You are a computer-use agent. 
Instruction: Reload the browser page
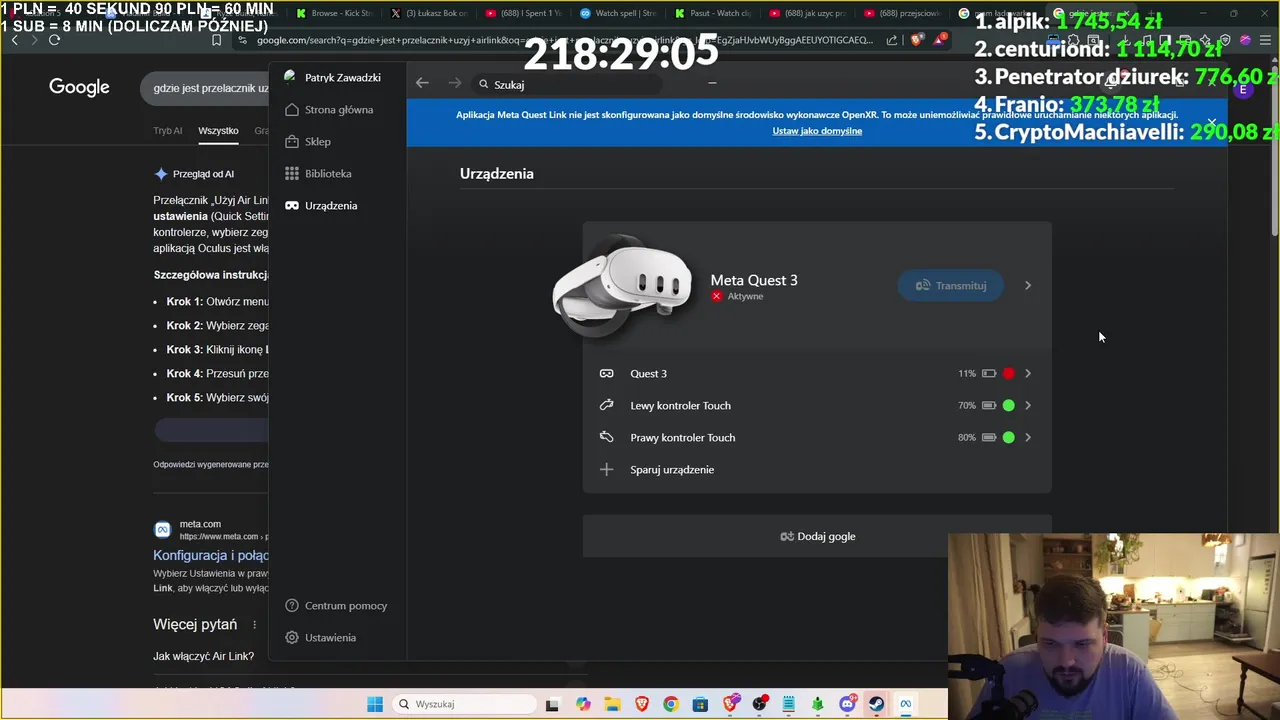click(x=54, y=40)
